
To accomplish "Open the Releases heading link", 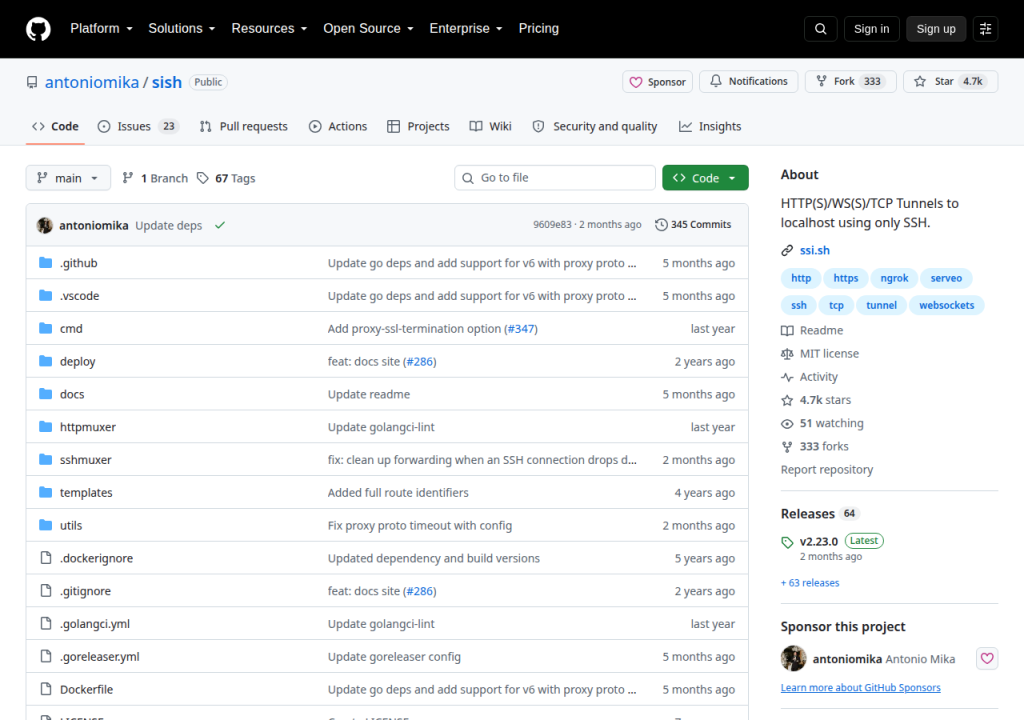I will (x=808, y=514).
